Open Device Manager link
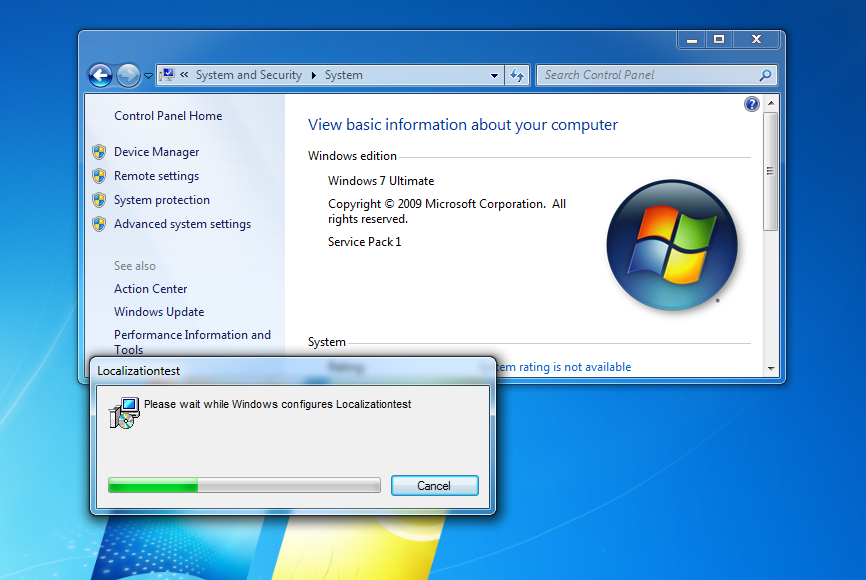866x580 pixels. (156, 152)
